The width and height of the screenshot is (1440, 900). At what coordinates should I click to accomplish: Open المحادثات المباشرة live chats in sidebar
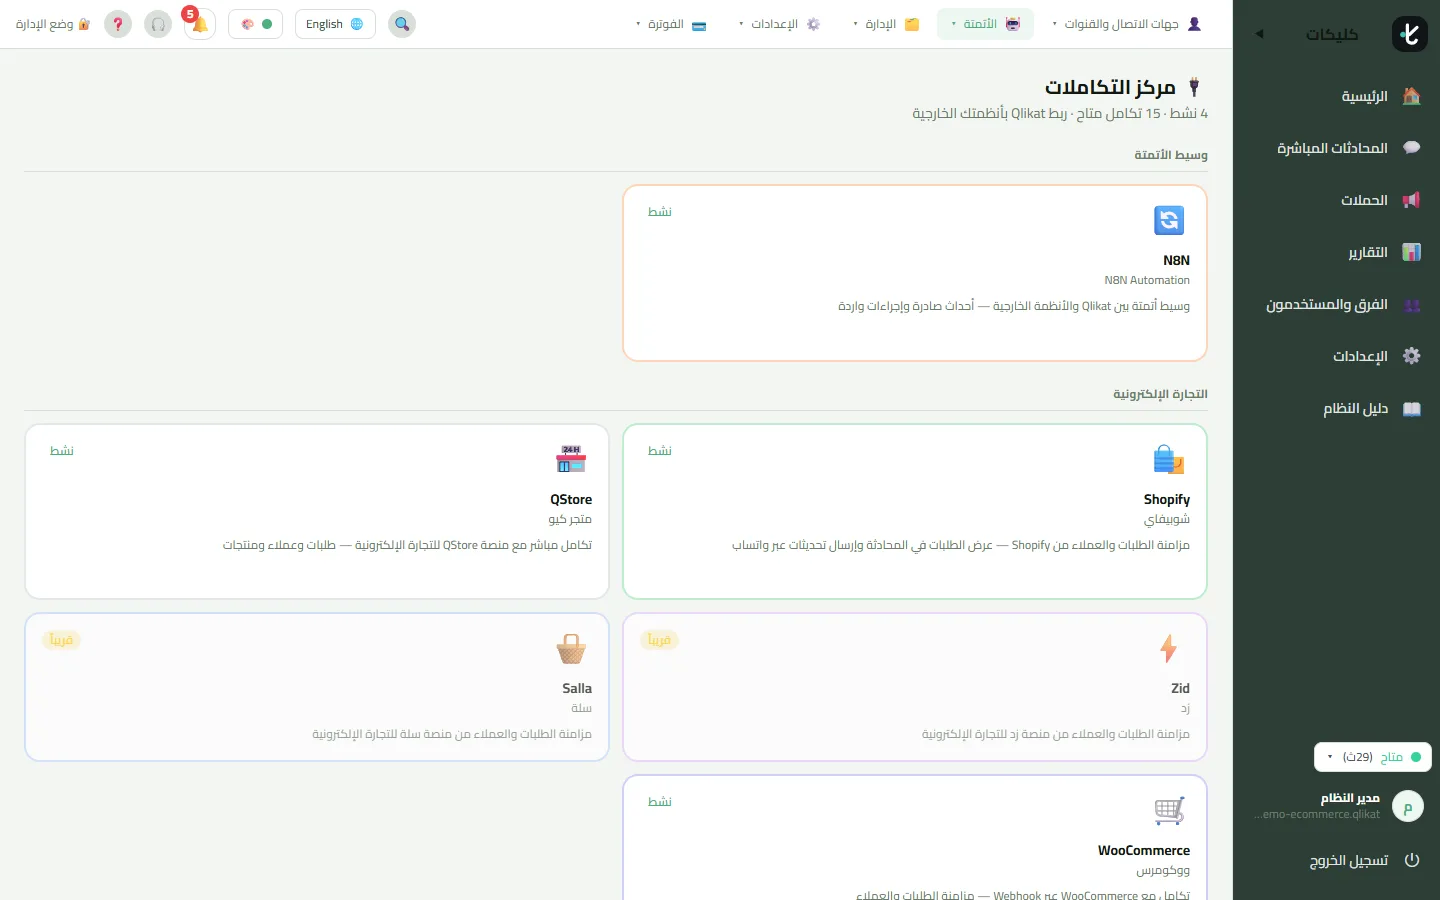pos(1336,148)
